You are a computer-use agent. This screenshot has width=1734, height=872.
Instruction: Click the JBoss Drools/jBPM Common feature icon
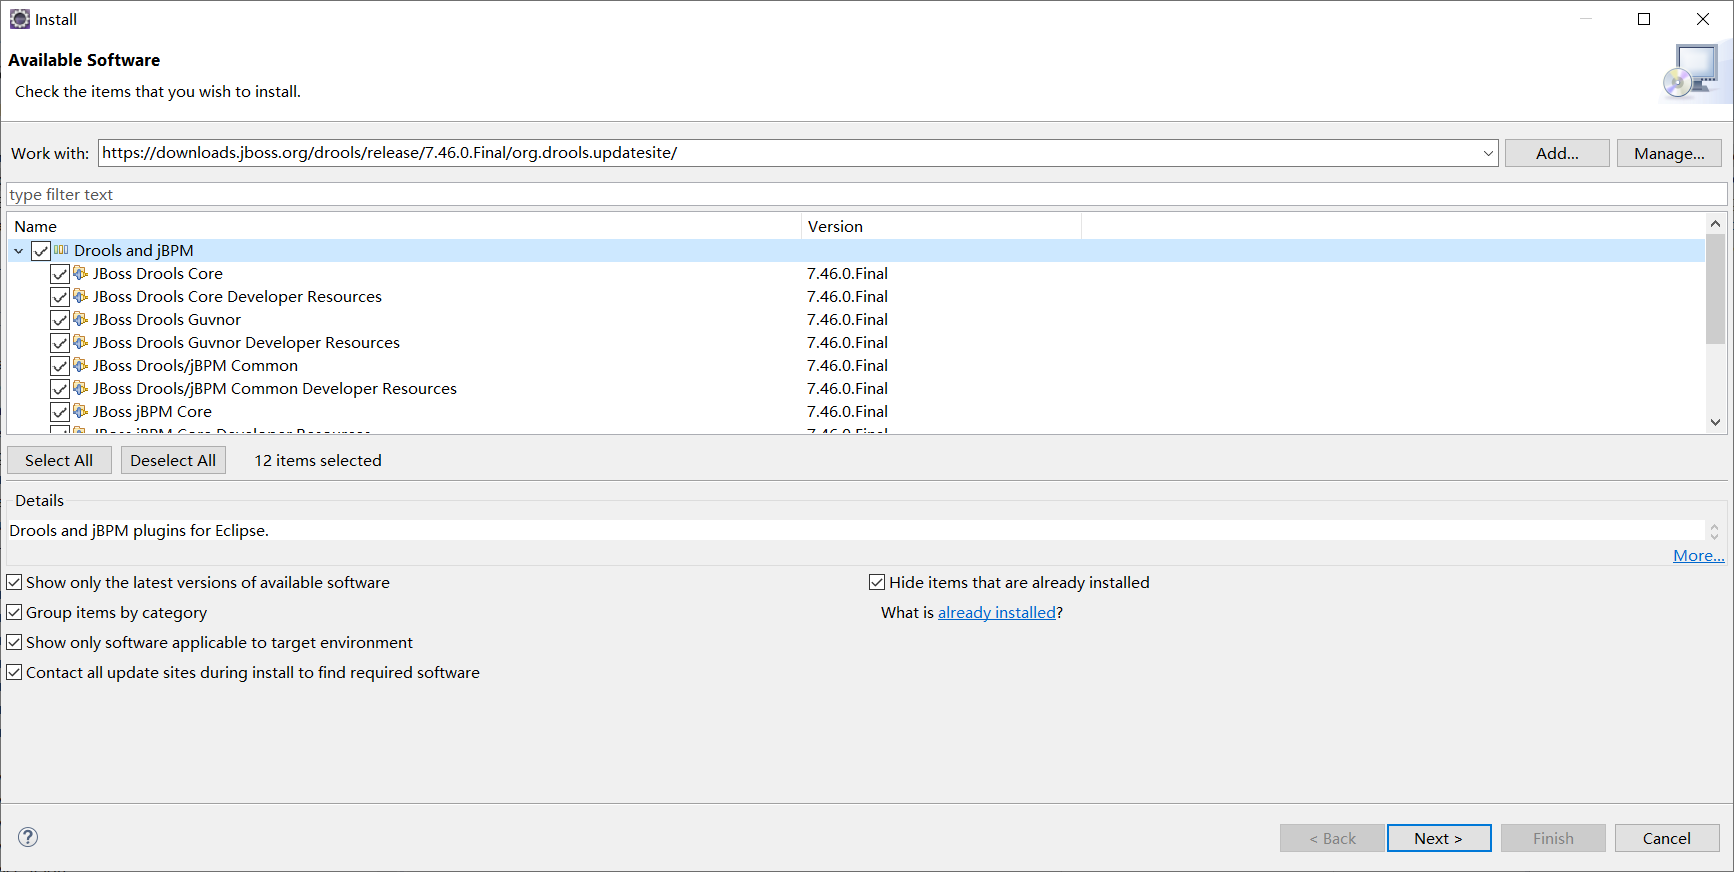click(81, 365)
